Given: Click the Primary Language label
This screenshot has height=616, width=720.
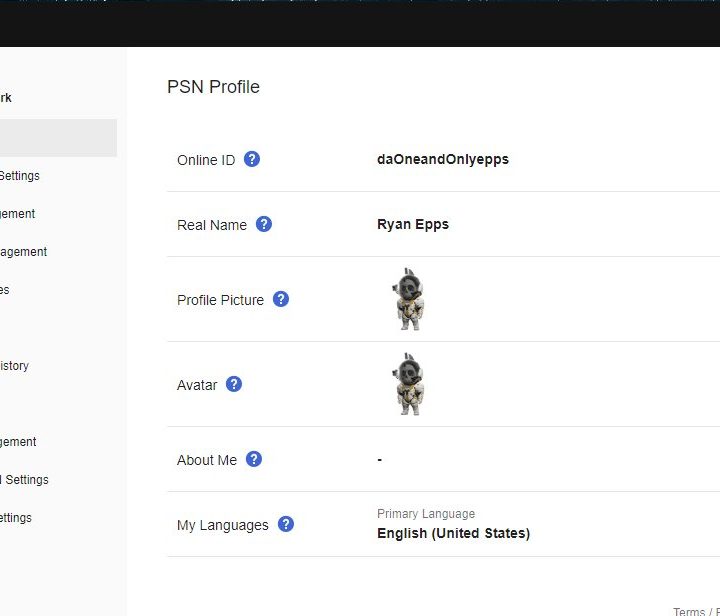Looking at the screenshot, I should [x=426, y=514].
